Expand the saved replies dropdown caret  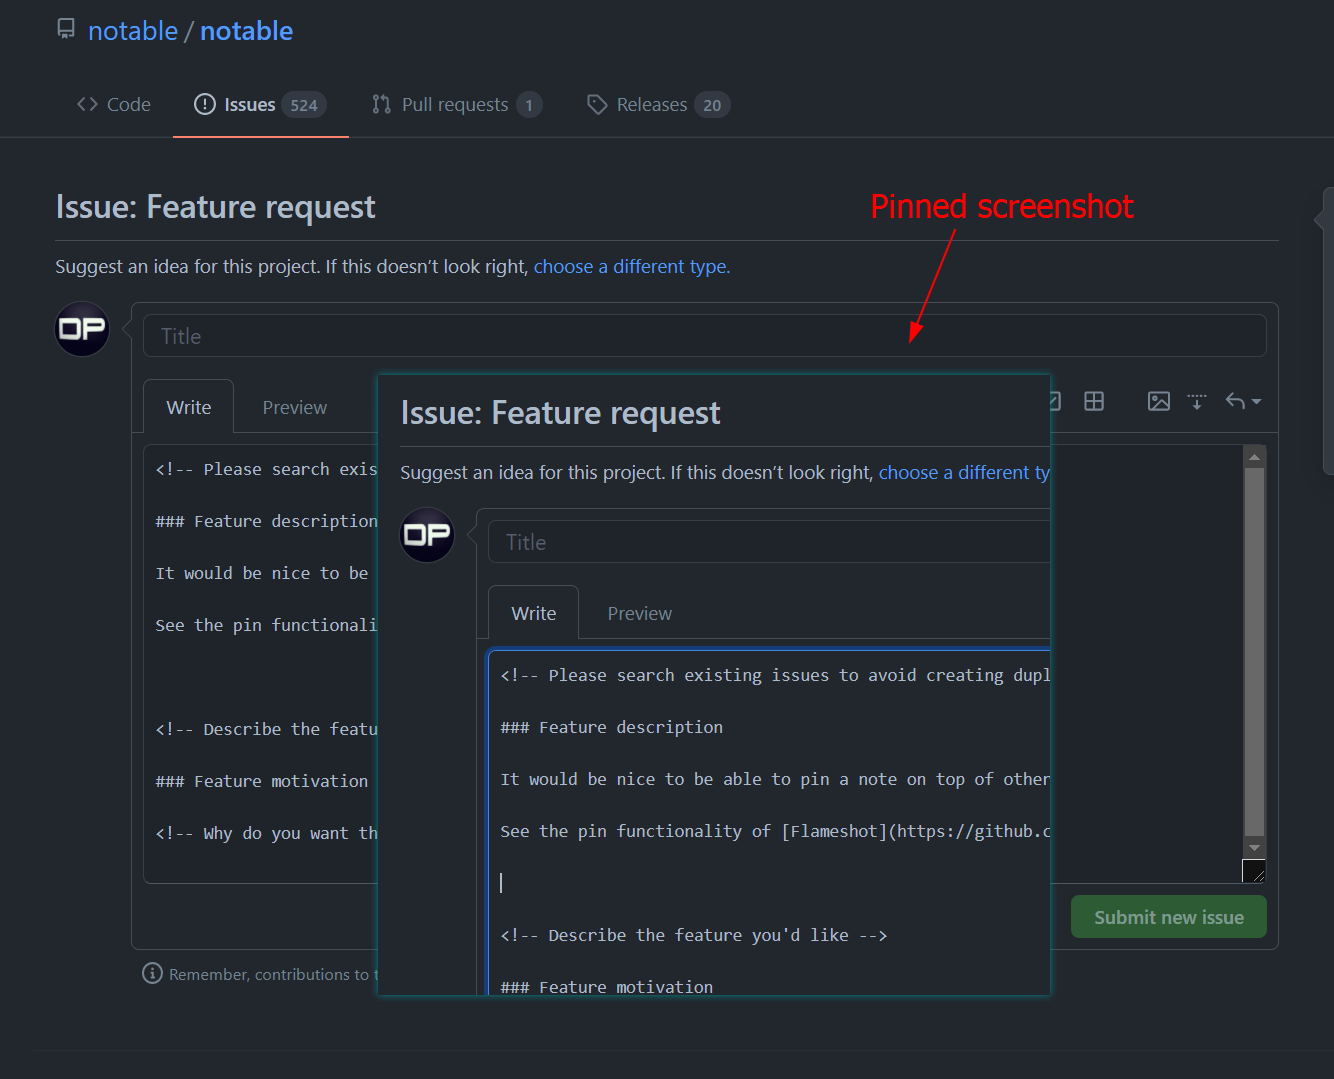[x=1256, y=401]
